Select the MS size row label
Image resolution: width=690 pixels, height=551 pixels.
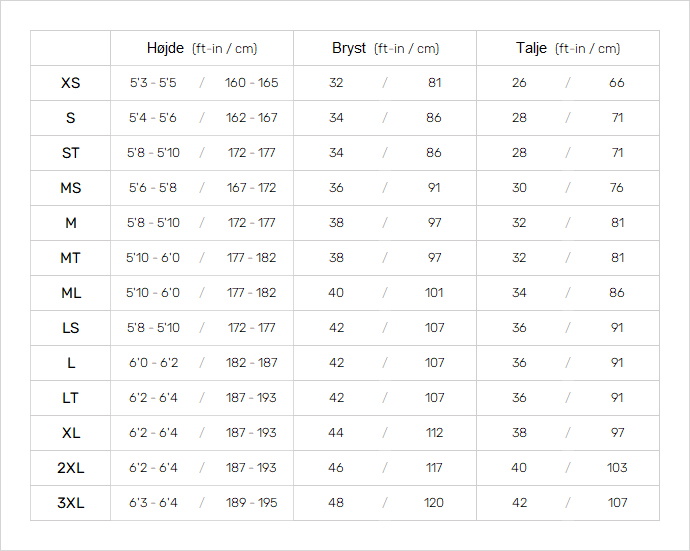(70, 188)
